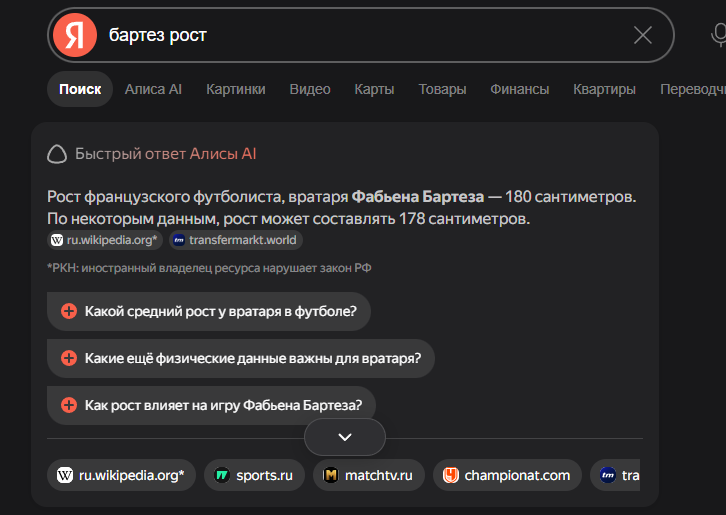Click the matchtv.ru M icon

point(331,475)
